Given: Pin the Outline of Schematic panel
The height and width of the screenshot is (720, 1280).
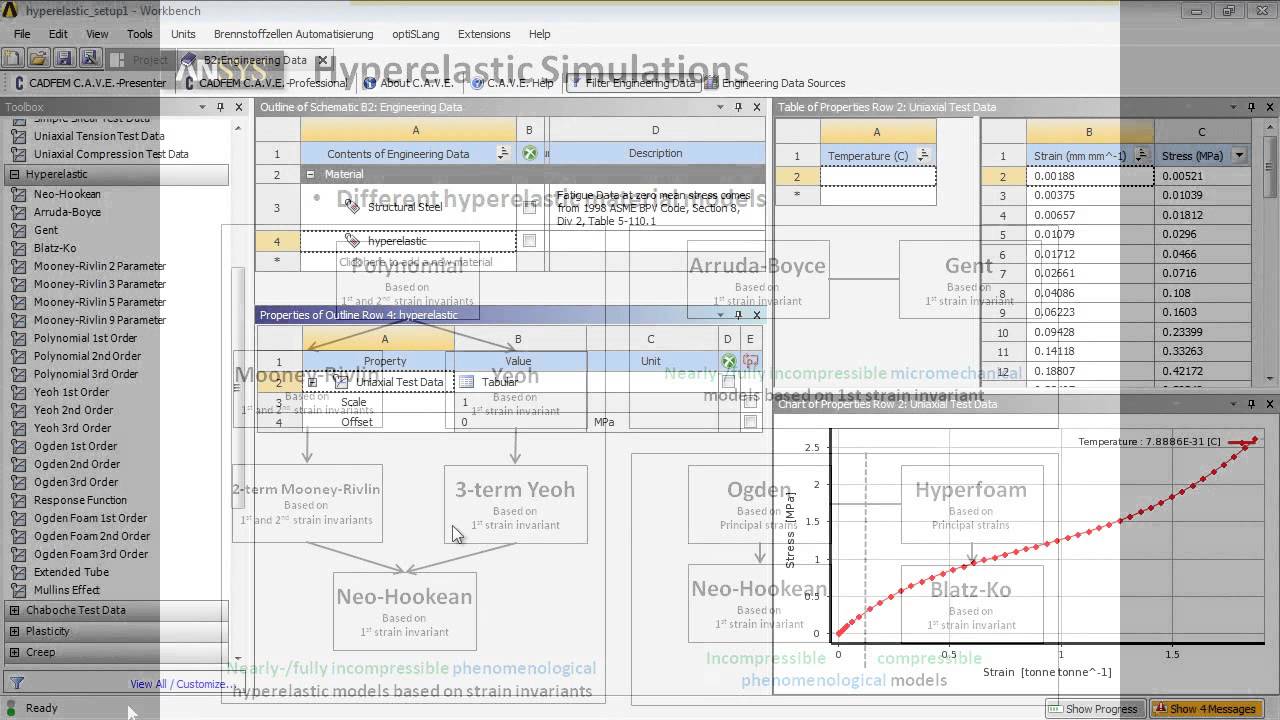Looking at the screenshot, I should (738, 107).
